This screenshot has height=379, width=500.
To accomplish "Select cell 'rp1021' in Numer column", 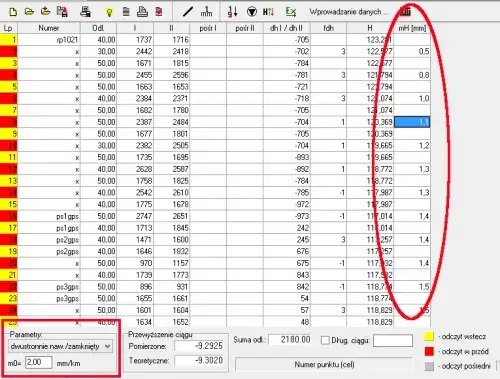I will coord(49,40).
